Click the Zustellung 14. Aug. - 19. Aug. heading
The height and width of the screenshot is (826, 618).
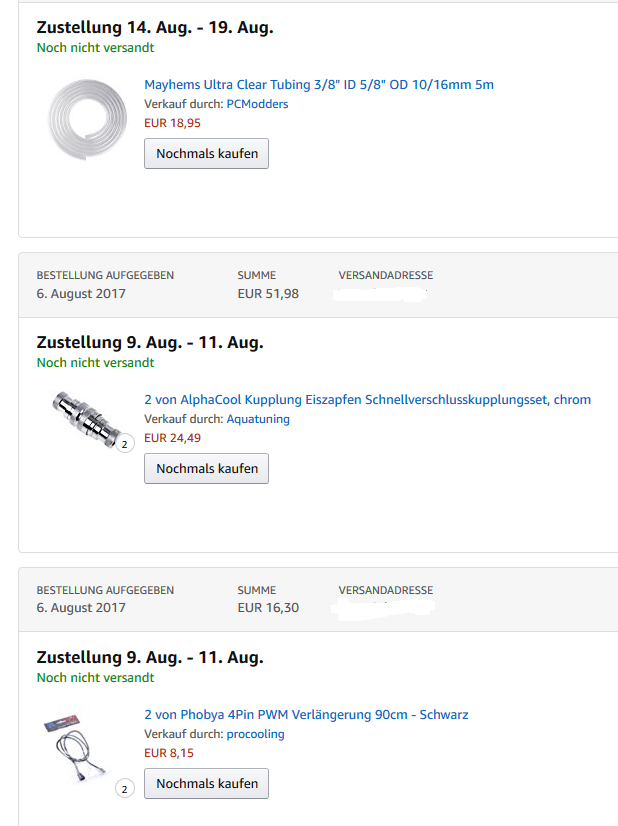(155, 28)
